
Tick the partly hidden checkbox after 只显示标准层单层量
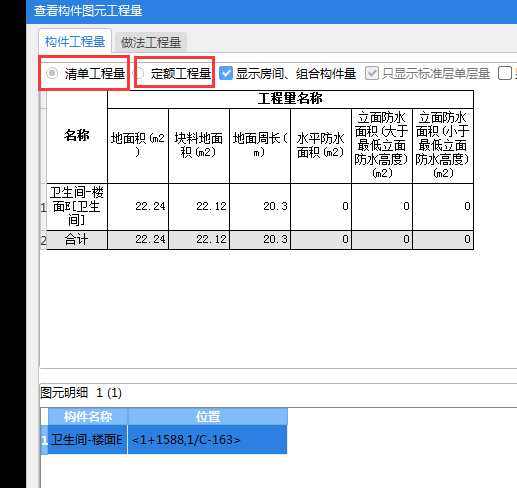point(505,73)
